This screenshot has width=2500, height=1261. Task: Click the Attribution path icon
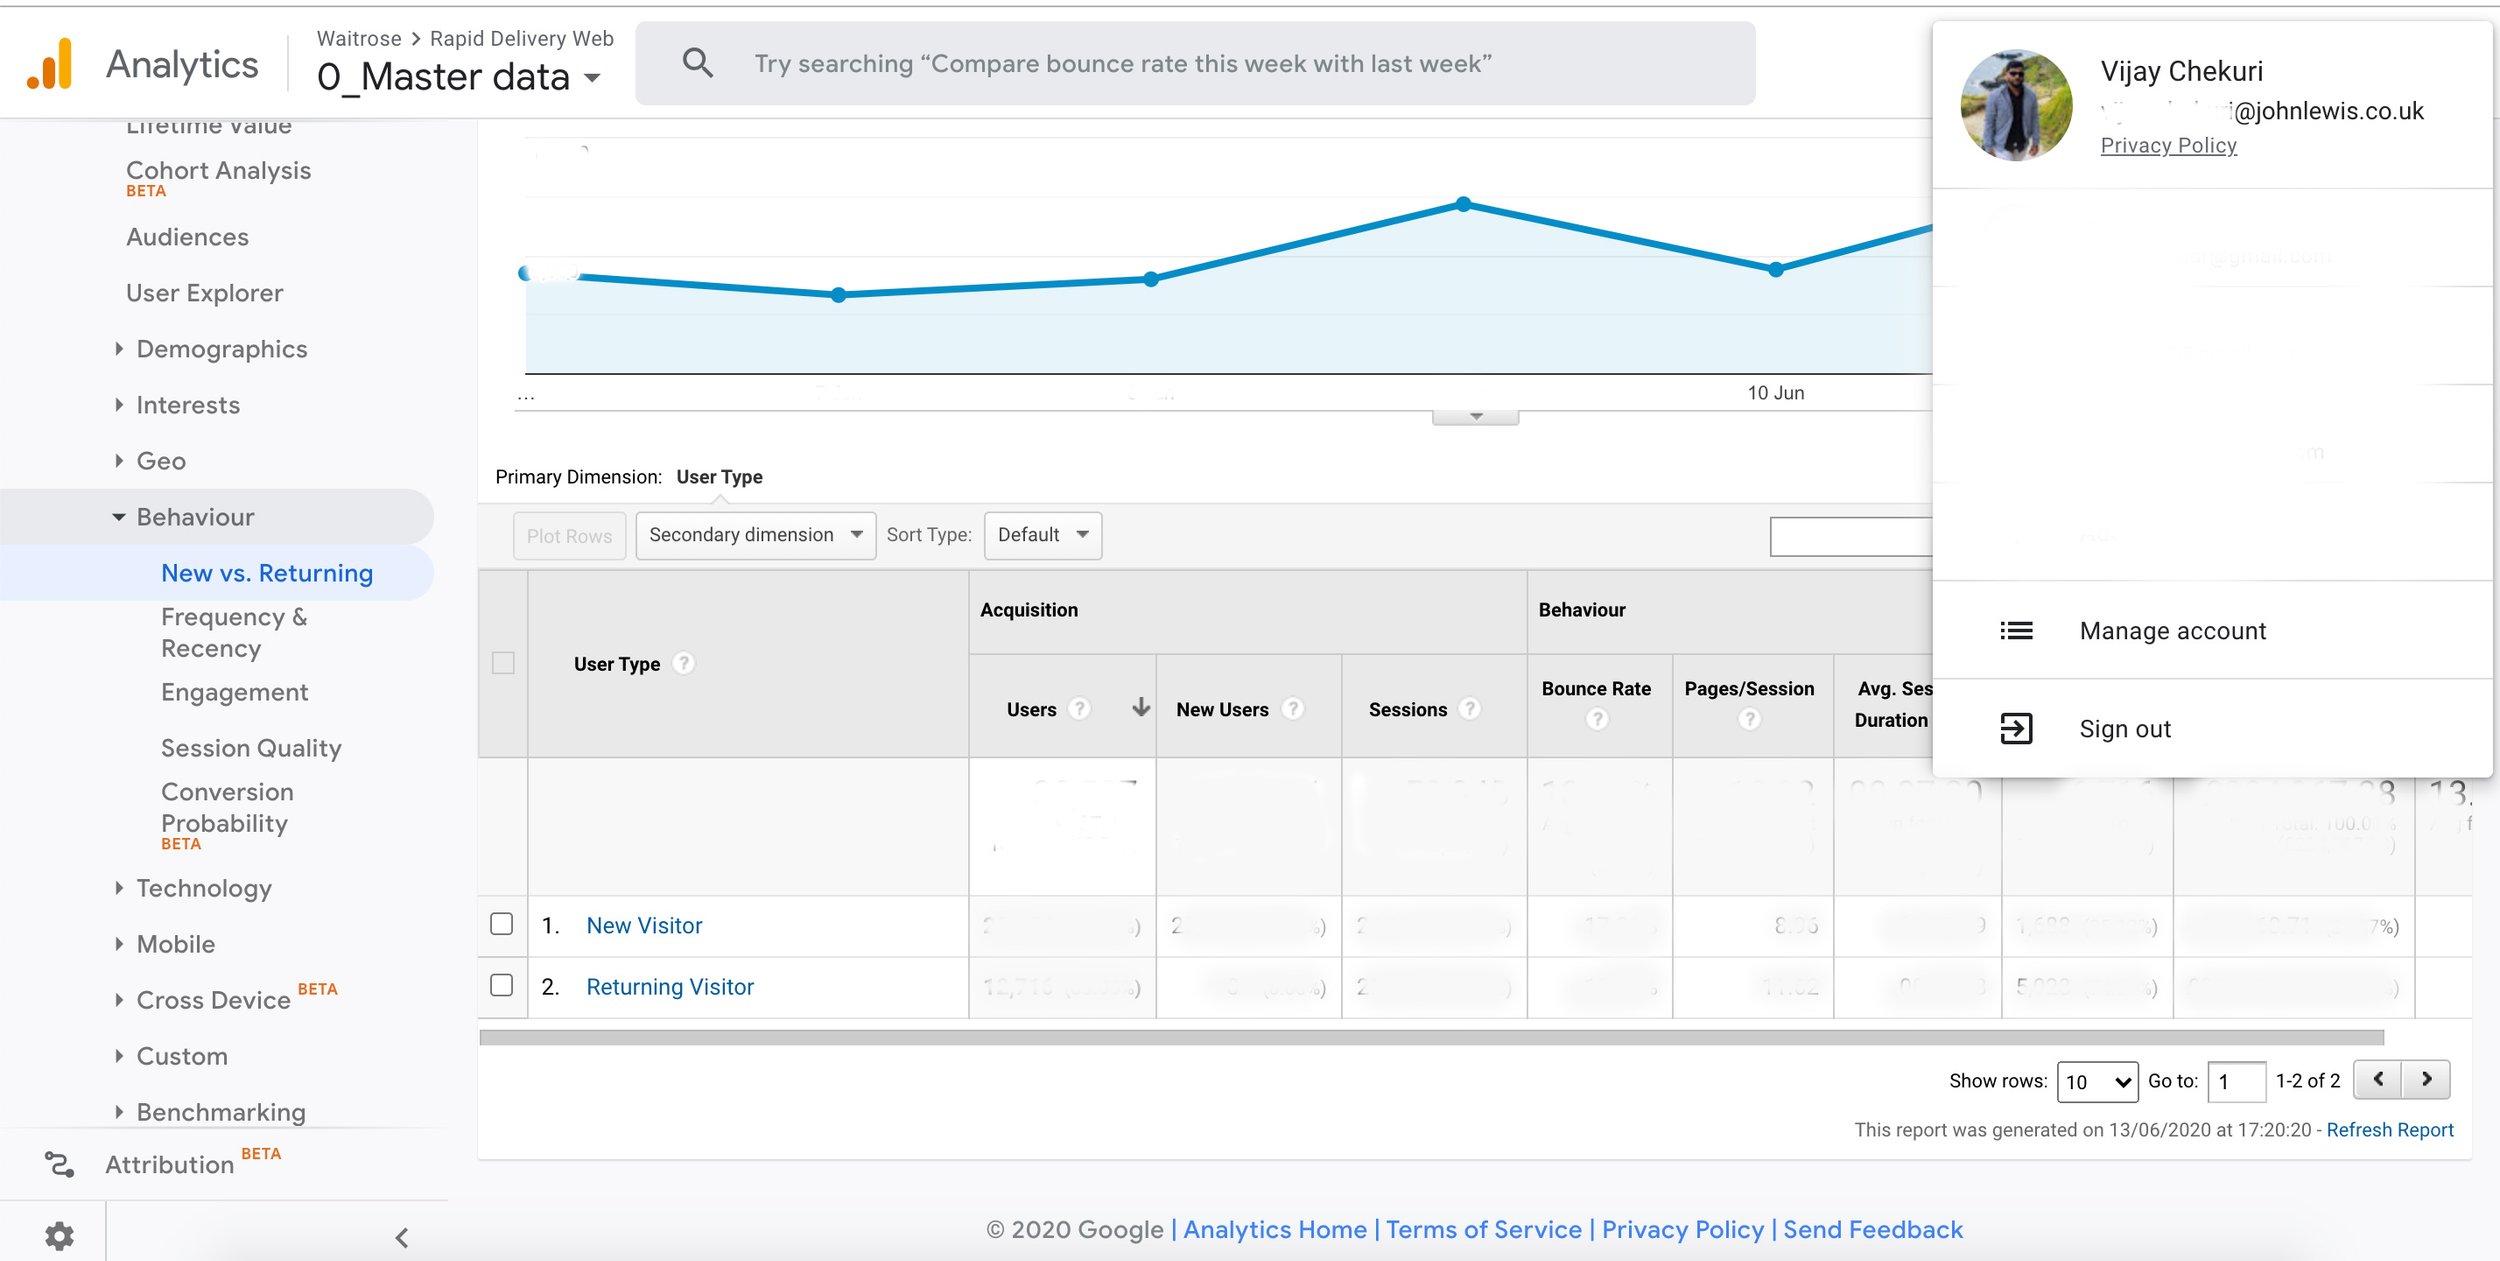[59, 1164]
